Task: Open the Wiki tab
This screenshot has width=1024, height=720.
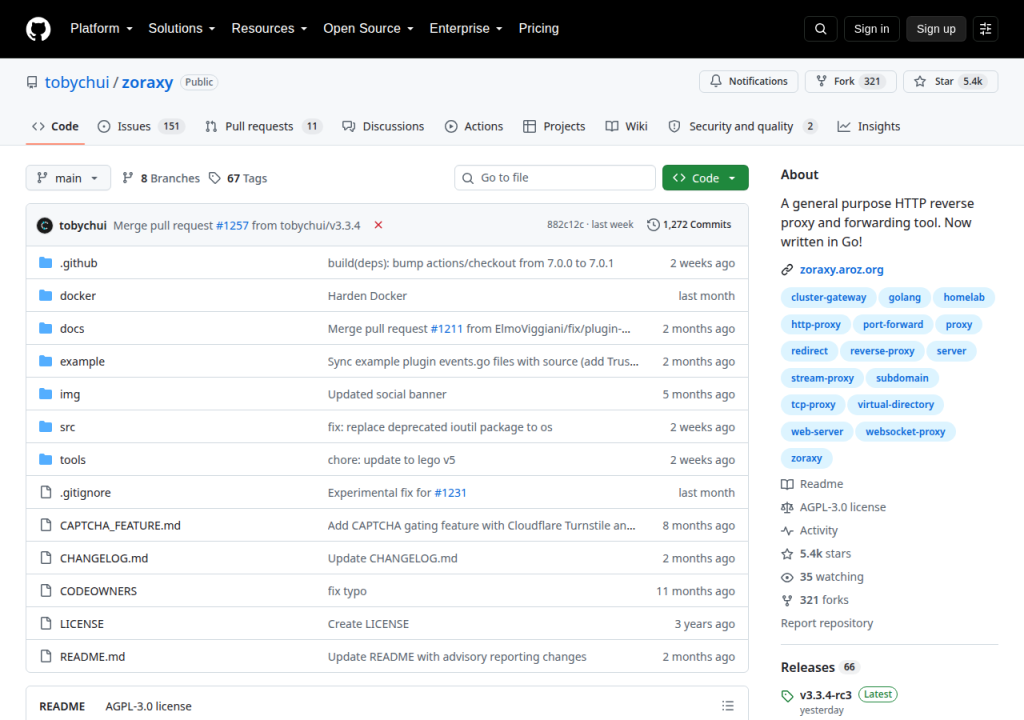Action: point(626,126)
